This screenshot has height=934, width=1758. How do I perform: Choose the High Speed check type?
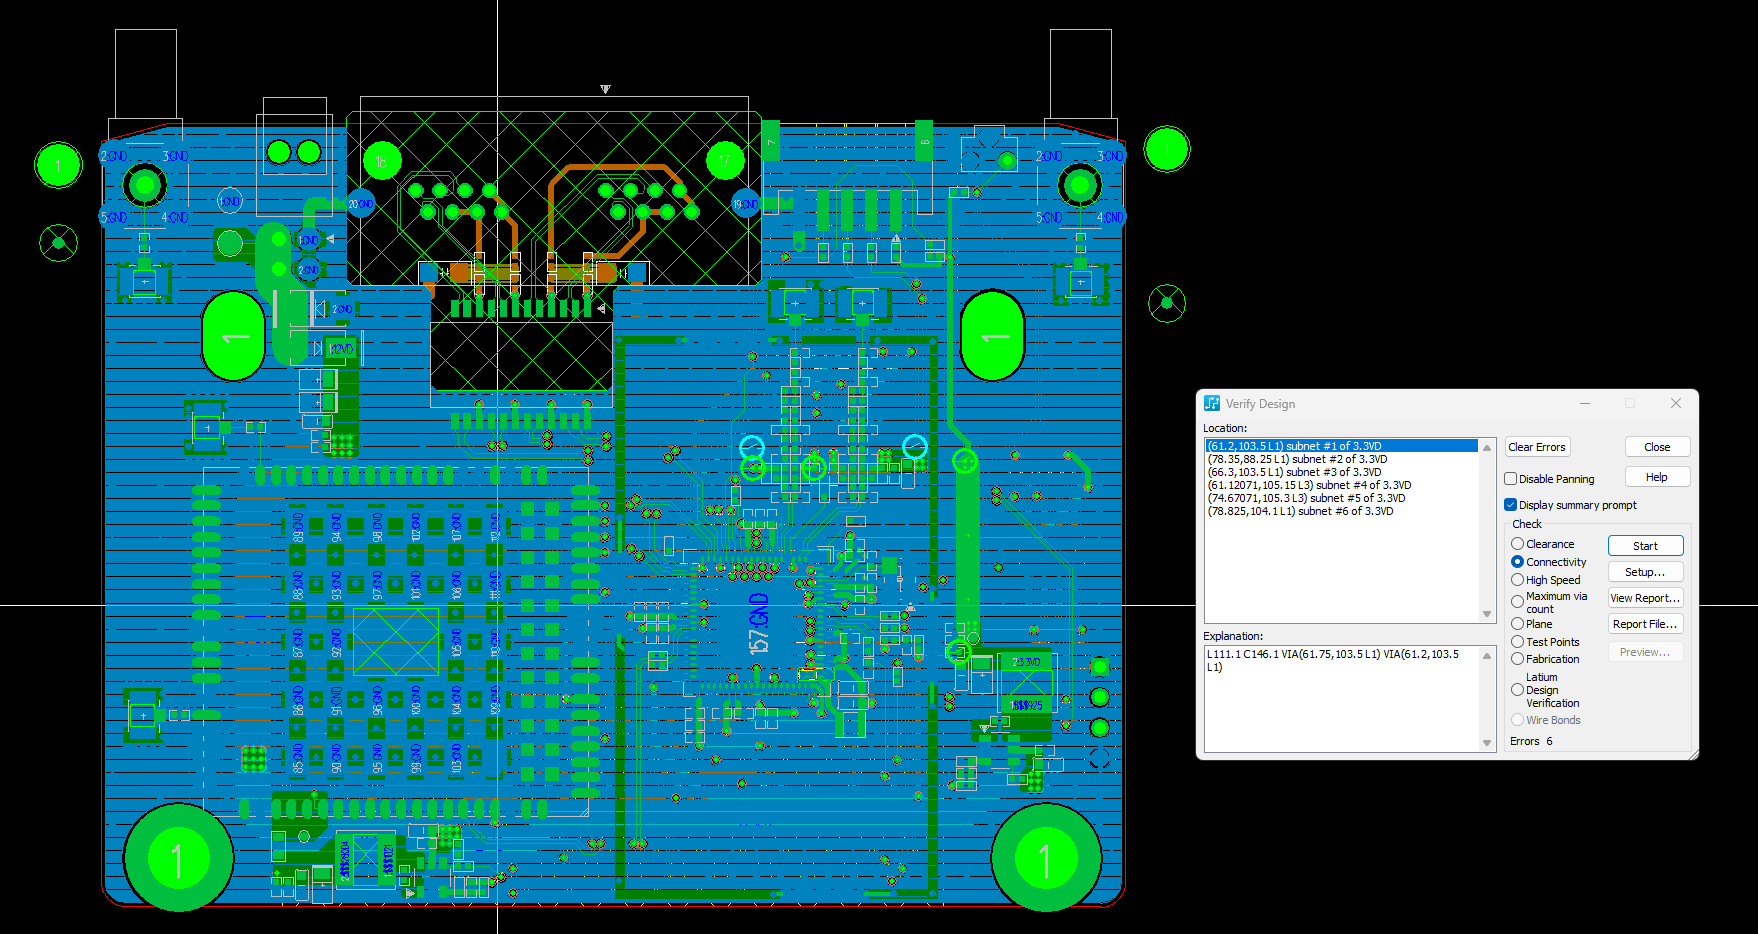tap(1518, 580)
